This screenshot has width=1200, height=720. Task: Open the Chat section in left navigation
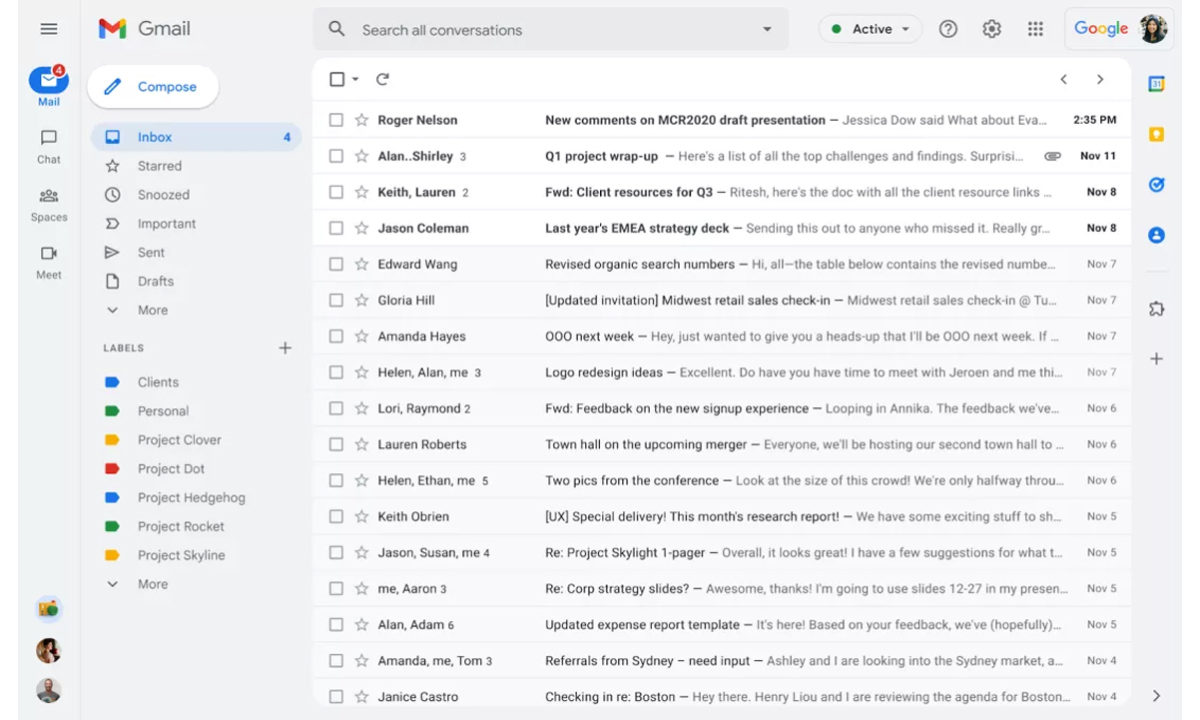47,144
